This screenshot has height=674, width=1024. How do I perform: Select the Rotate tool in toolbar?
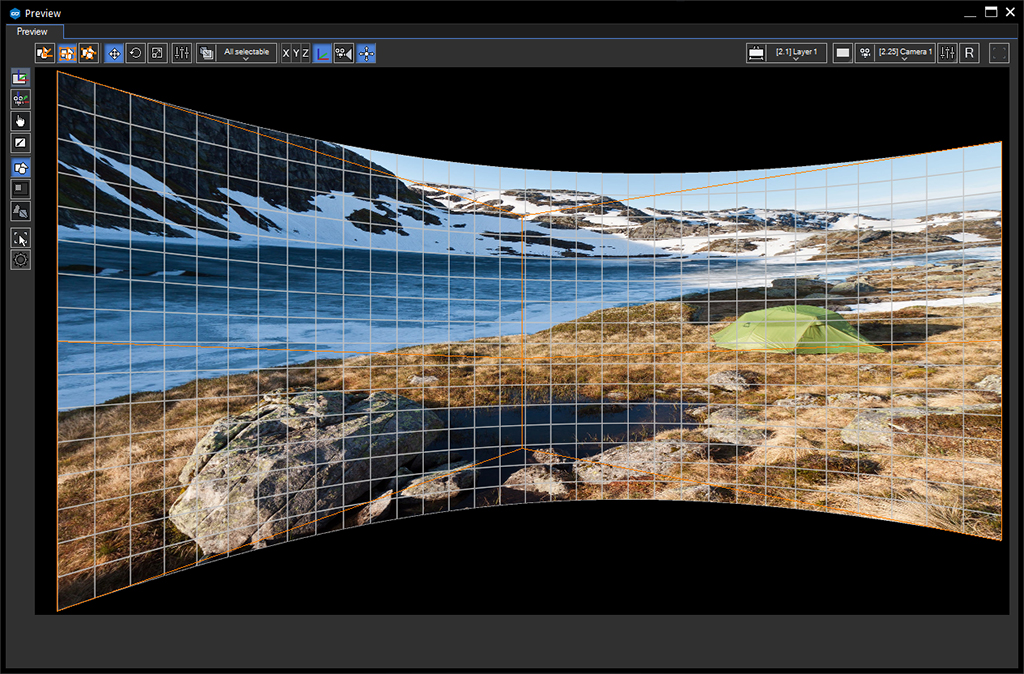[136, 53]
